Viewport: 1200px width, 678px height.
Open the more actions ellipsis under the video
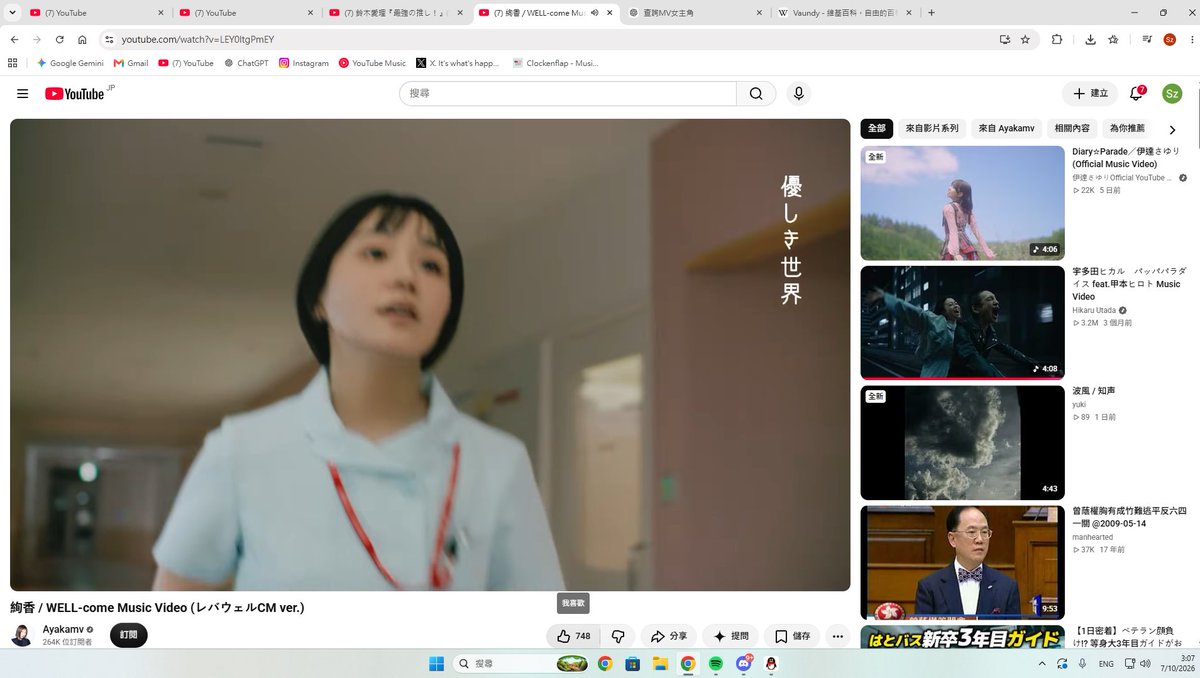click(x=838, y=636)
